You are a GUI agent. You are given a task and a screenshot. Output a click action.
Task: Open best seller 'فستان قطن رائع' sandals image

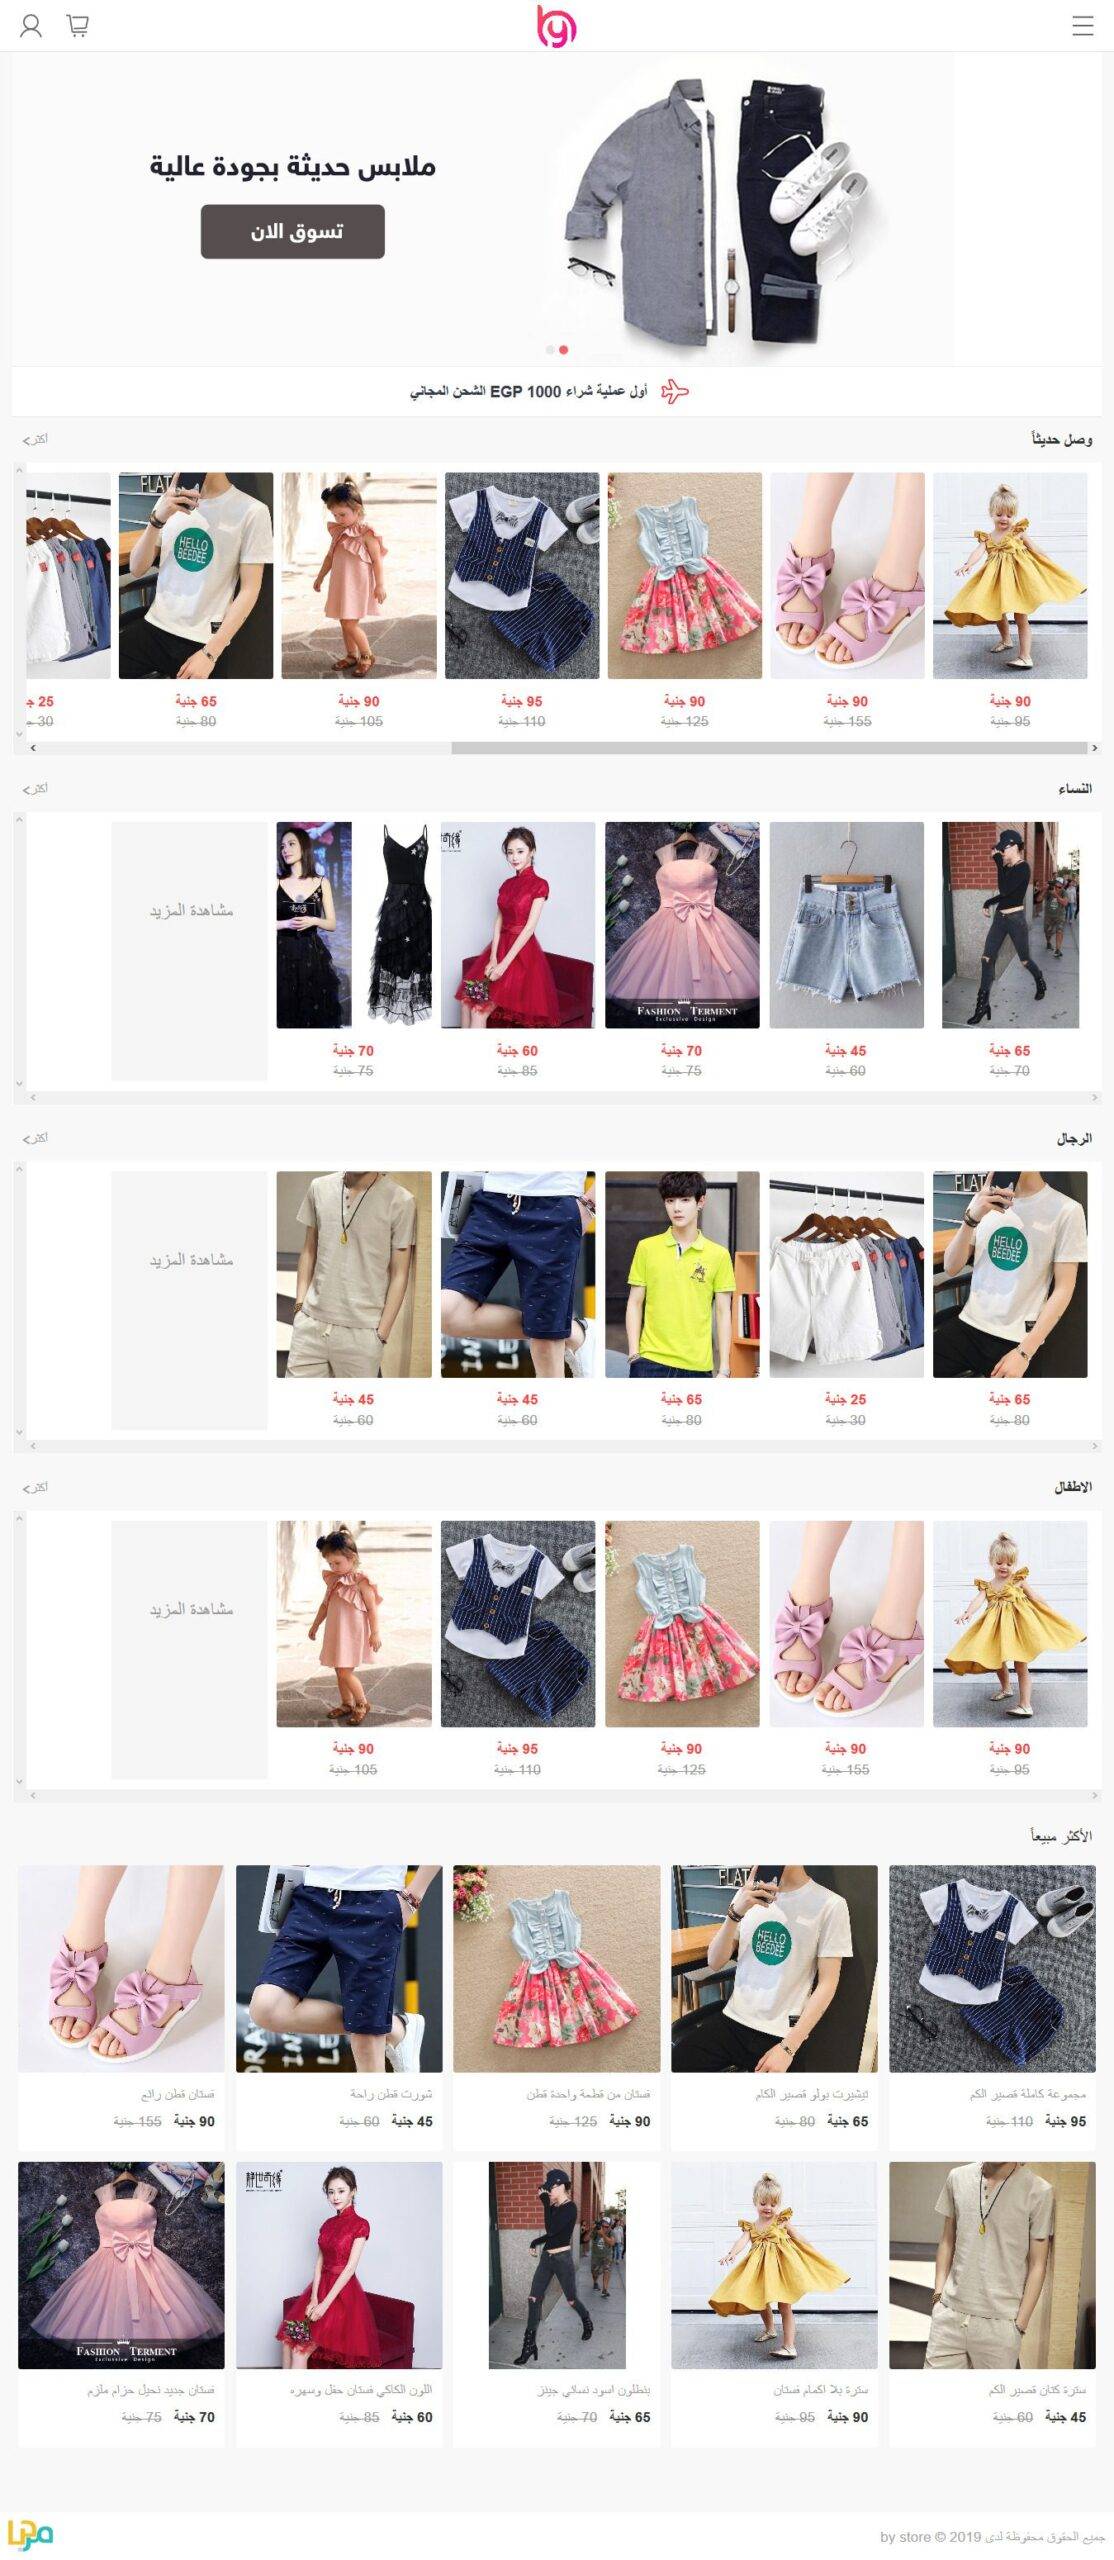121,1968
